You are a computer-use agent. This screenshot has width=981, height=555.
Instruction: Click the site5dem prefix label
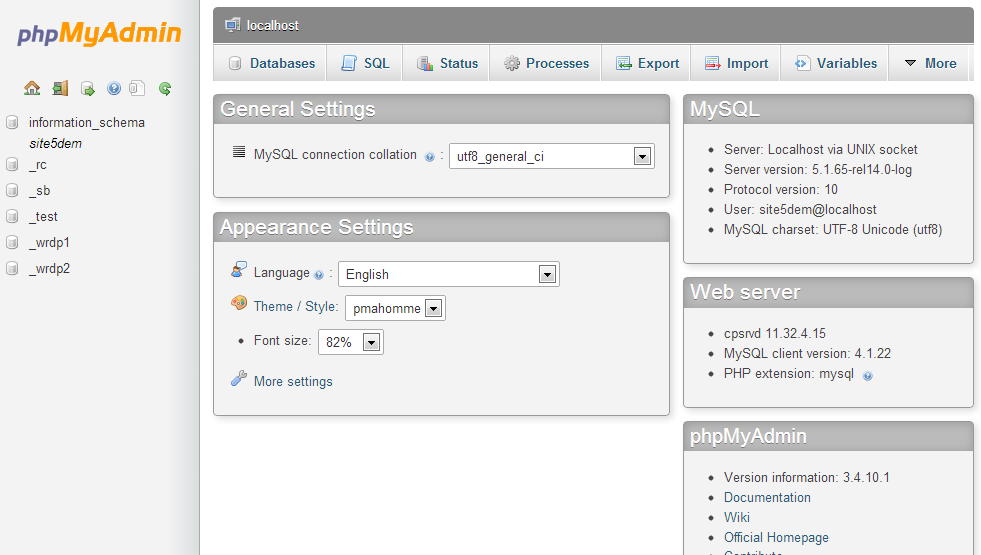pos(55,143)
